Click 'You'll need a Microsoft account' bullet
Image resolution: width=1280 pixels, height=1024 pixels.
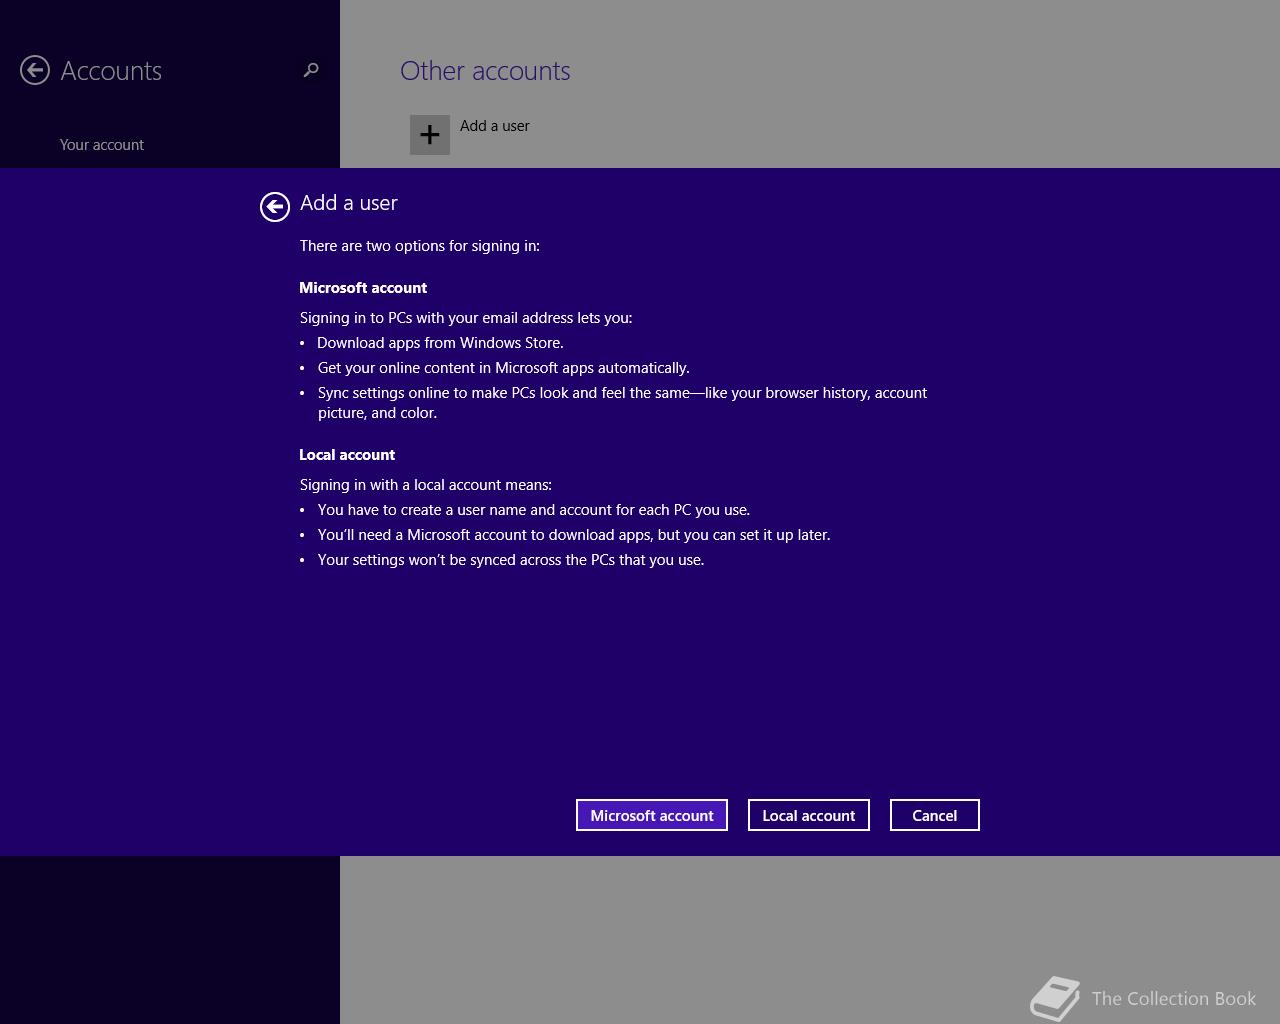click(574, 535)
